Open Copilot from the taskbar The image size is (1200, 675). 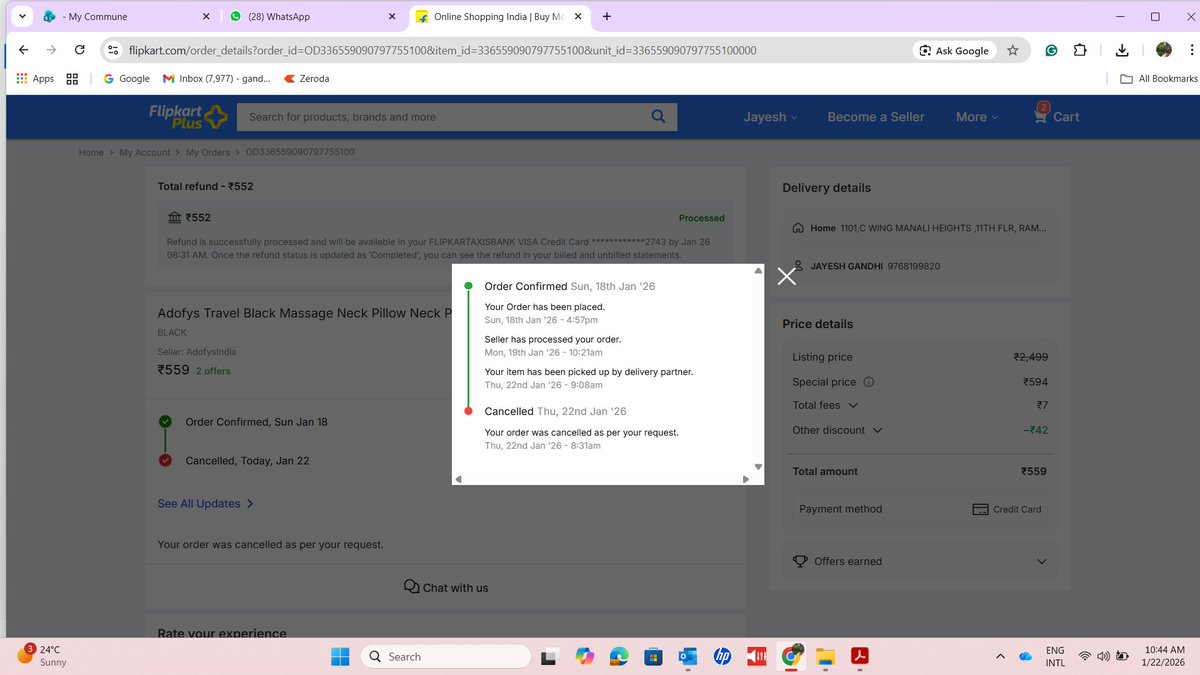click(585, 656)
